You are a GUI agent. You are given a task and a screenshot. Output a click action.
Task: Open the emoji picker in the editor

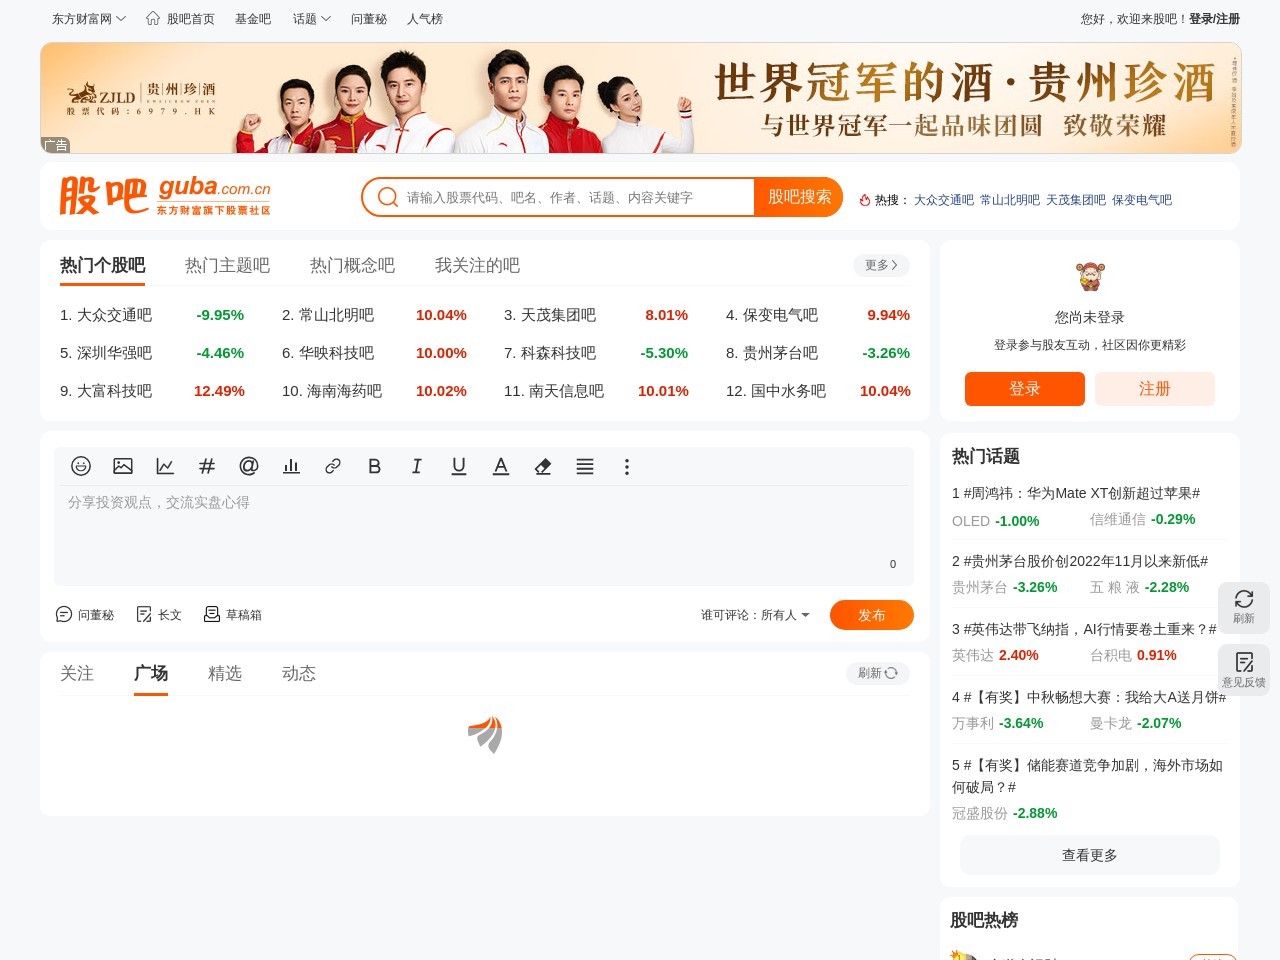[81, 466]
